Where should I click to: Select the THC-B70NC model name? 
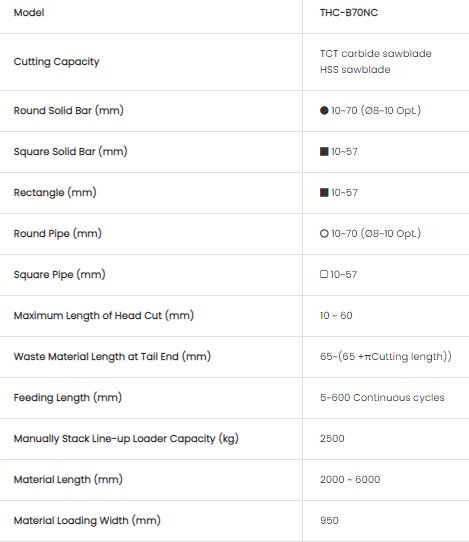(349, 13)
